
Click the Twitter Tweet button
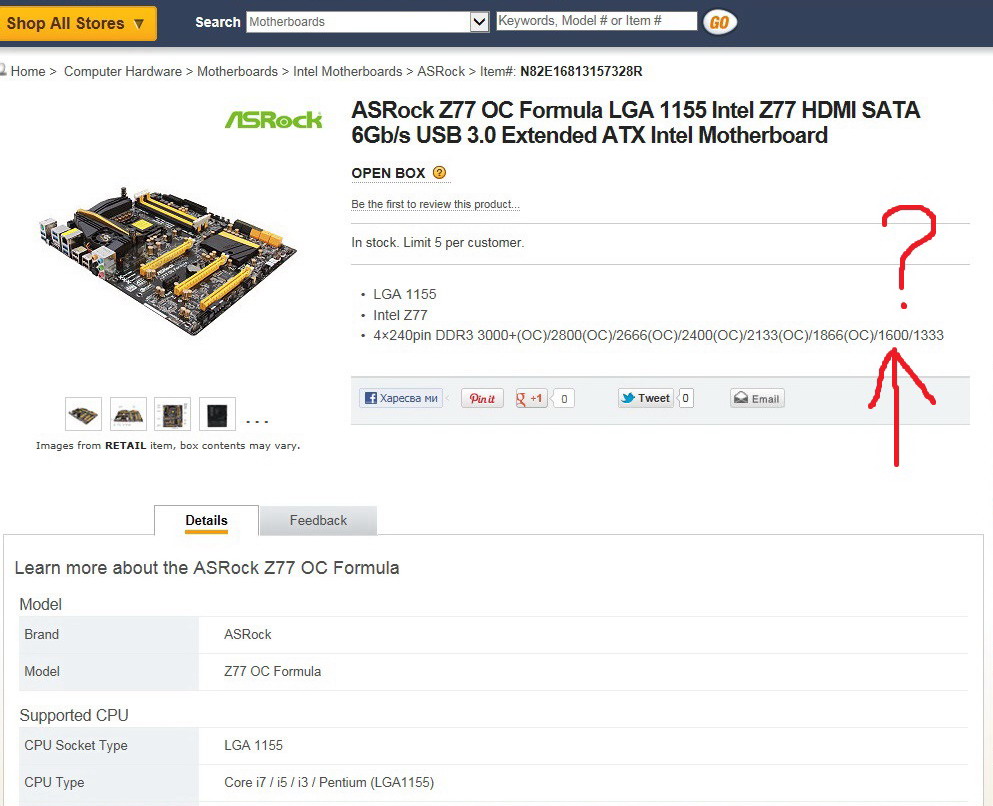pyautogui.click(x=645, y=398)
